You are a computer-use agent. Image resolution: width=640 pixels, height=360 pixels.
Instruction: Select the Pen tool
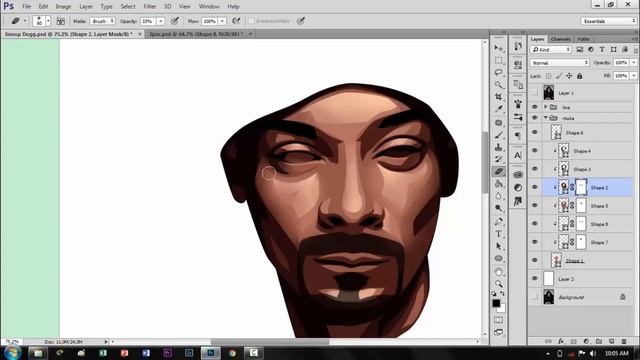click(x=498, y=222)
